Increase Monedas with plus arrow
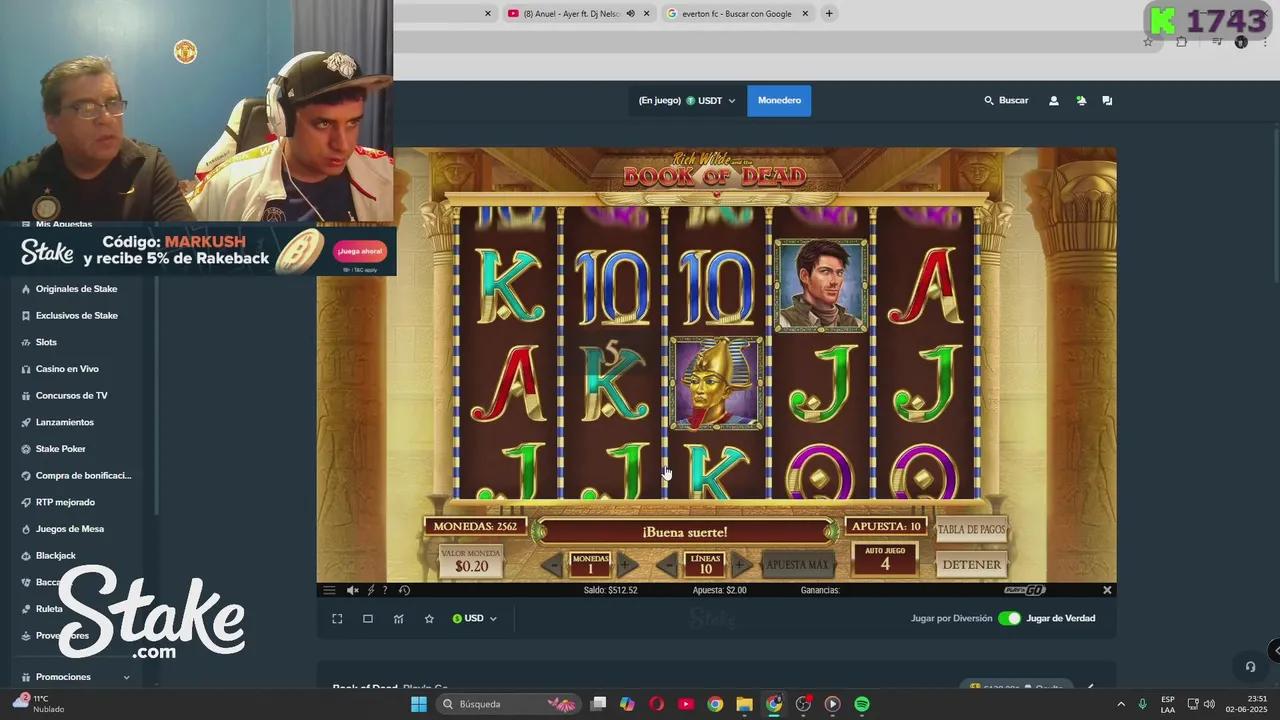This screenshot has width=1280, height=720. click(625, 565)
